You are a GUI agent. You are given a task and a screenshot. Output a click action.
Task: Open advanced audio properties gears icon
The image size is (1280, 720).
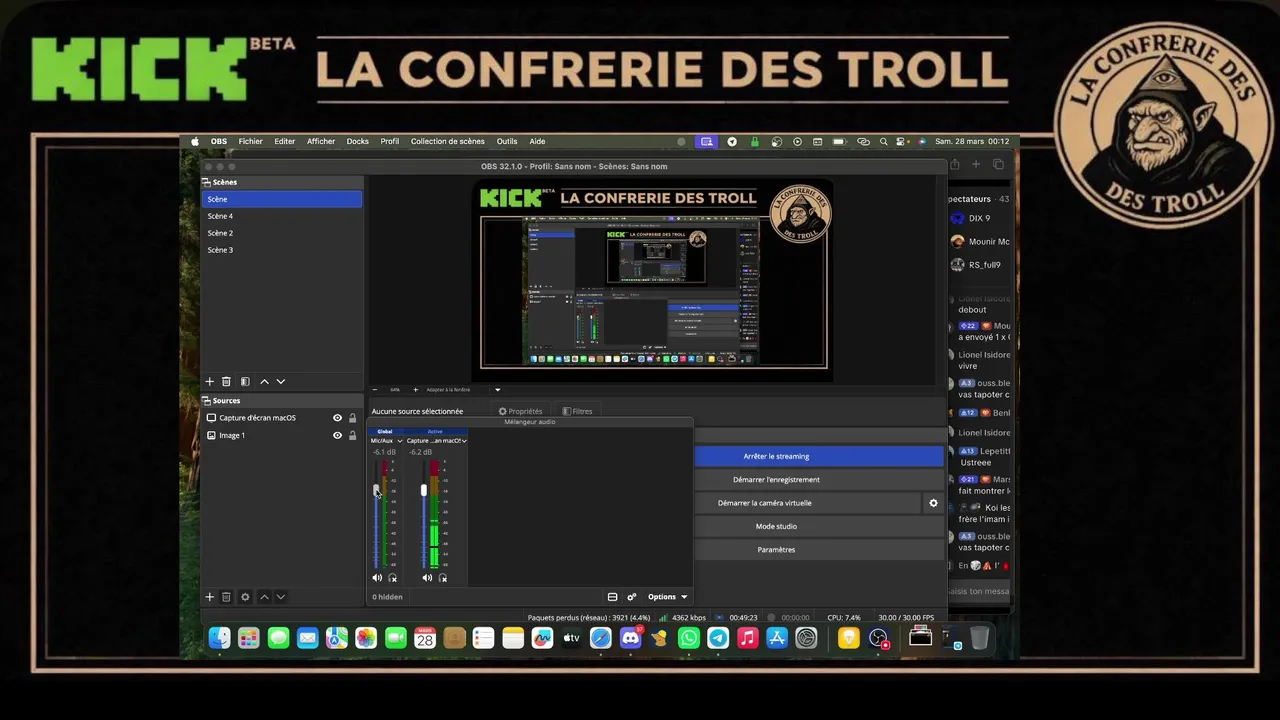(x=632, y=597)
